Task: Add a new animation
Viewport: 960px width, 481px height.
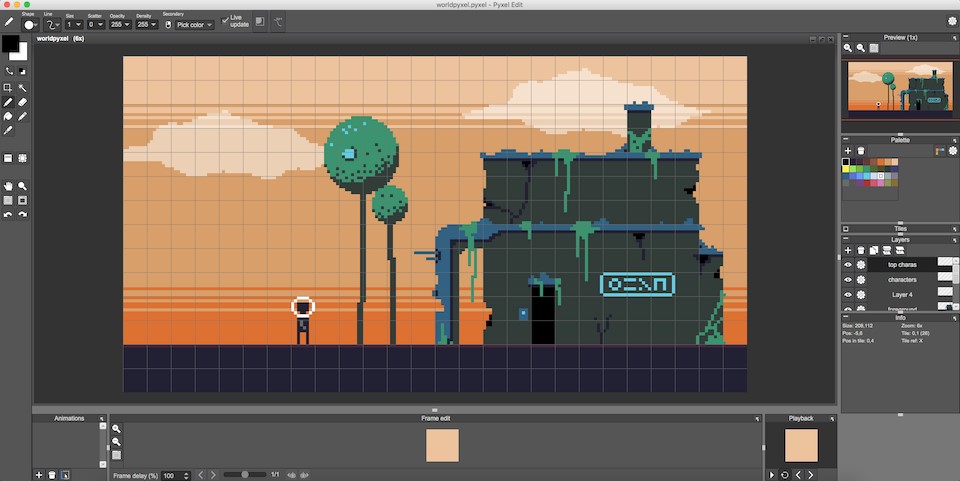Action: 39,475
